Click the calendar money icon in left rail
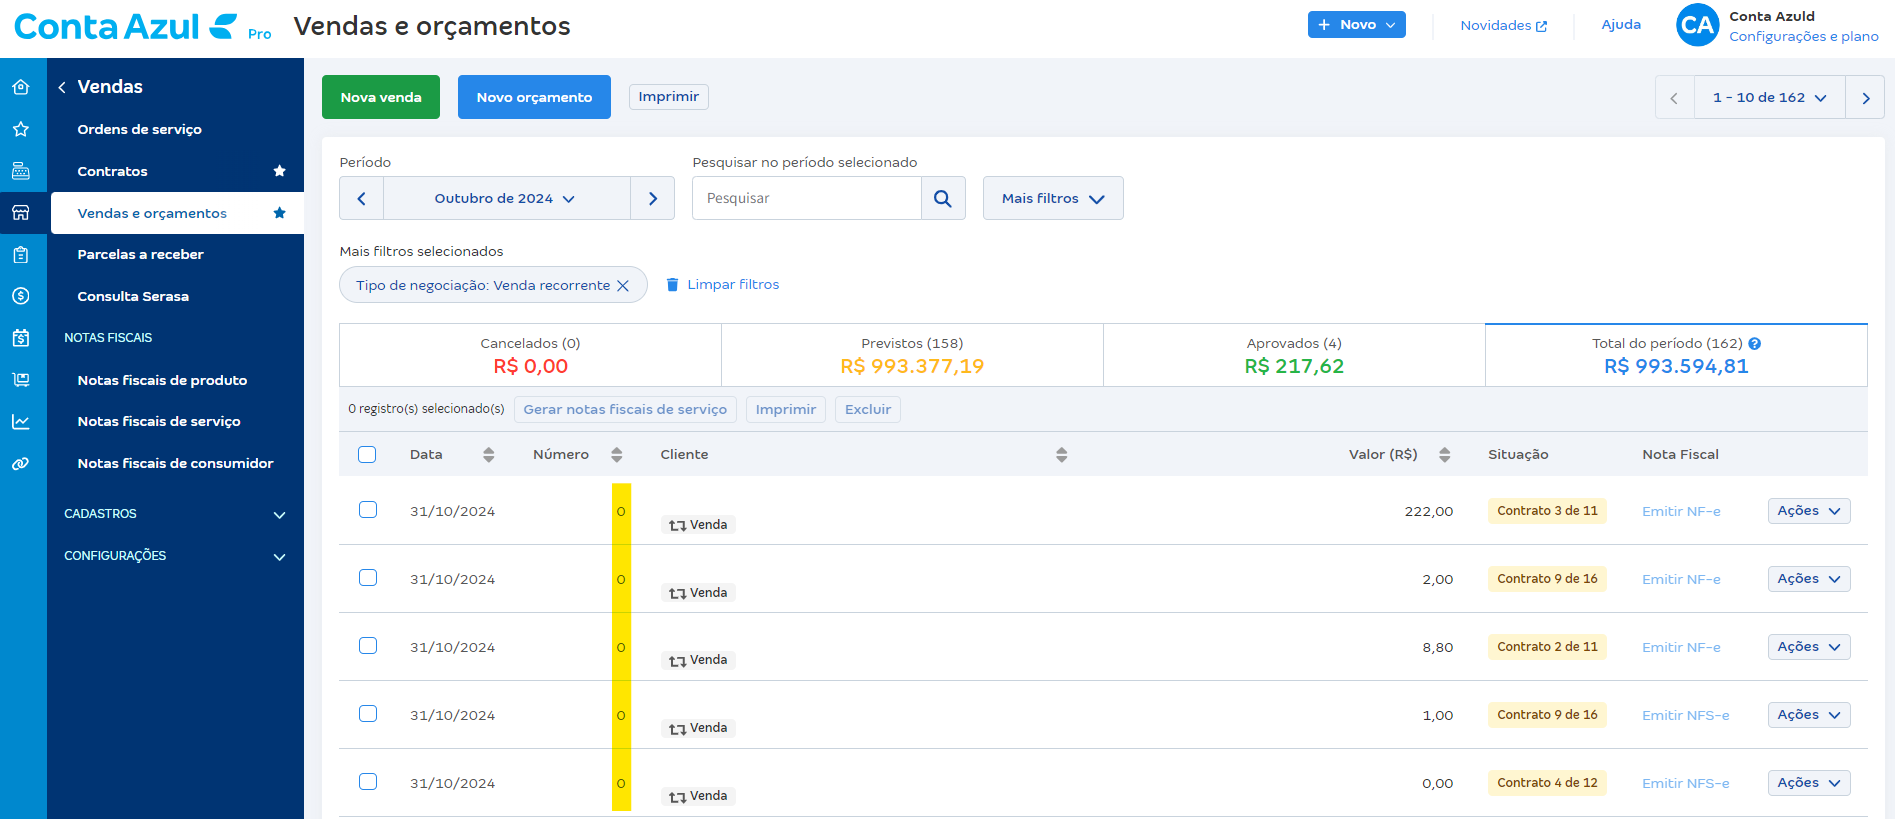 [x=21, y=338]
